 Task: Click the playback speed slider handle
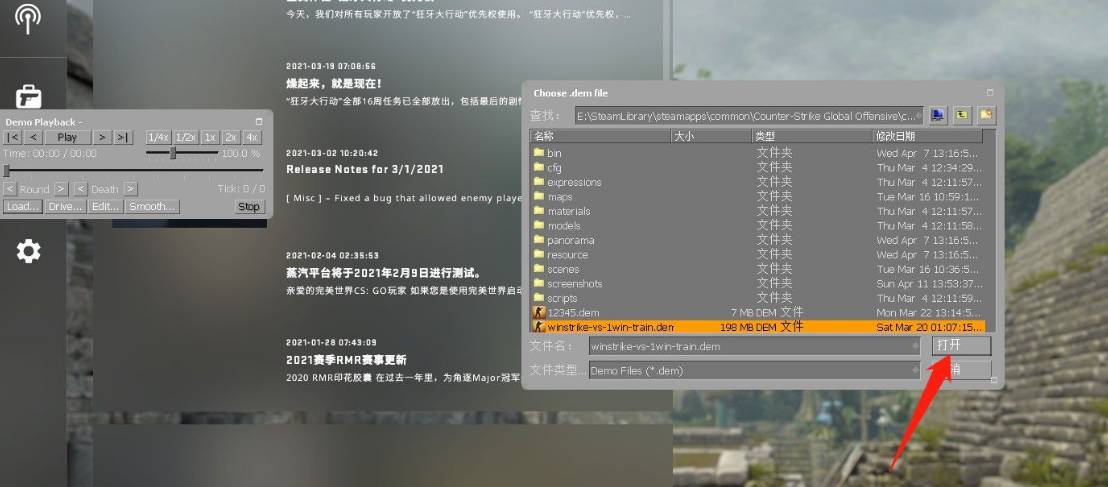[172, 153]
